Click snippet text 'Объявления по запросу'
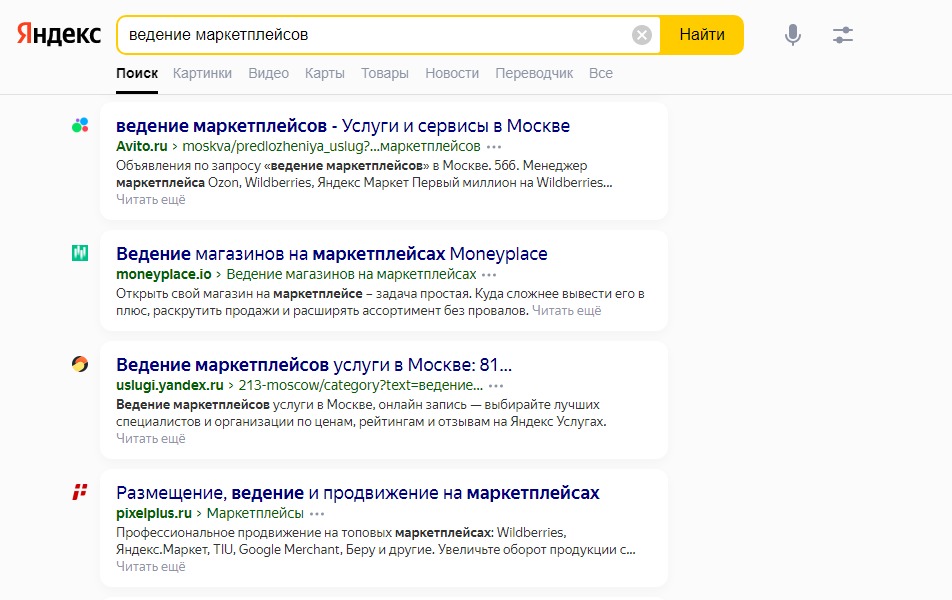Screen dimensions: 952x600 [x=189, y=166]
